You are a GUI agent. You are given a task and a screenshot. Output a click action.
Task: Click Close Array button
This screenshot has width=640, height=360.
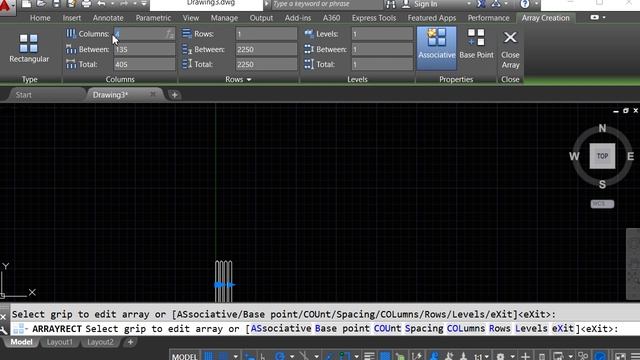(510, 50)
